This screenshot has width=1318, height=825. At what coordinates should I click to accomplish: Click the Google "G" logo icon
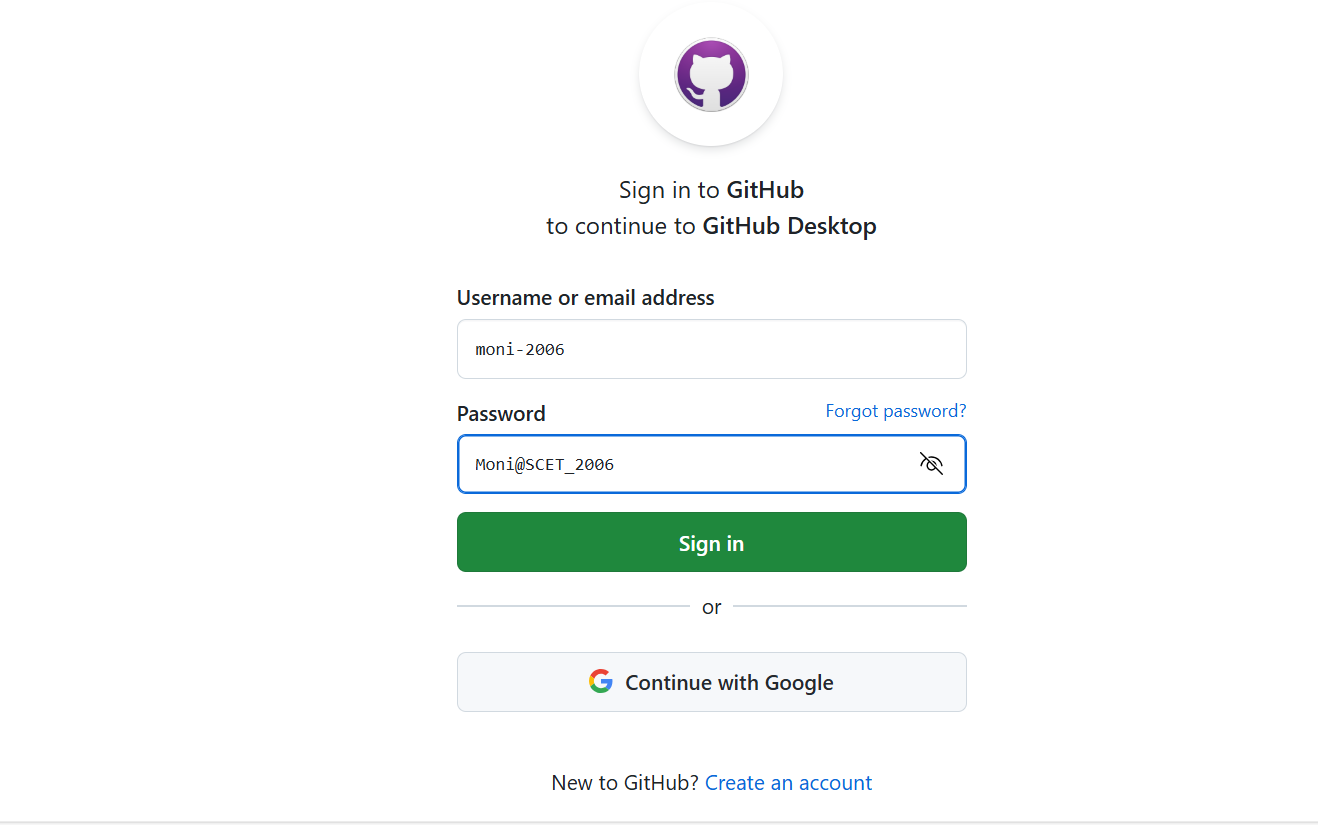coord(600,682)
